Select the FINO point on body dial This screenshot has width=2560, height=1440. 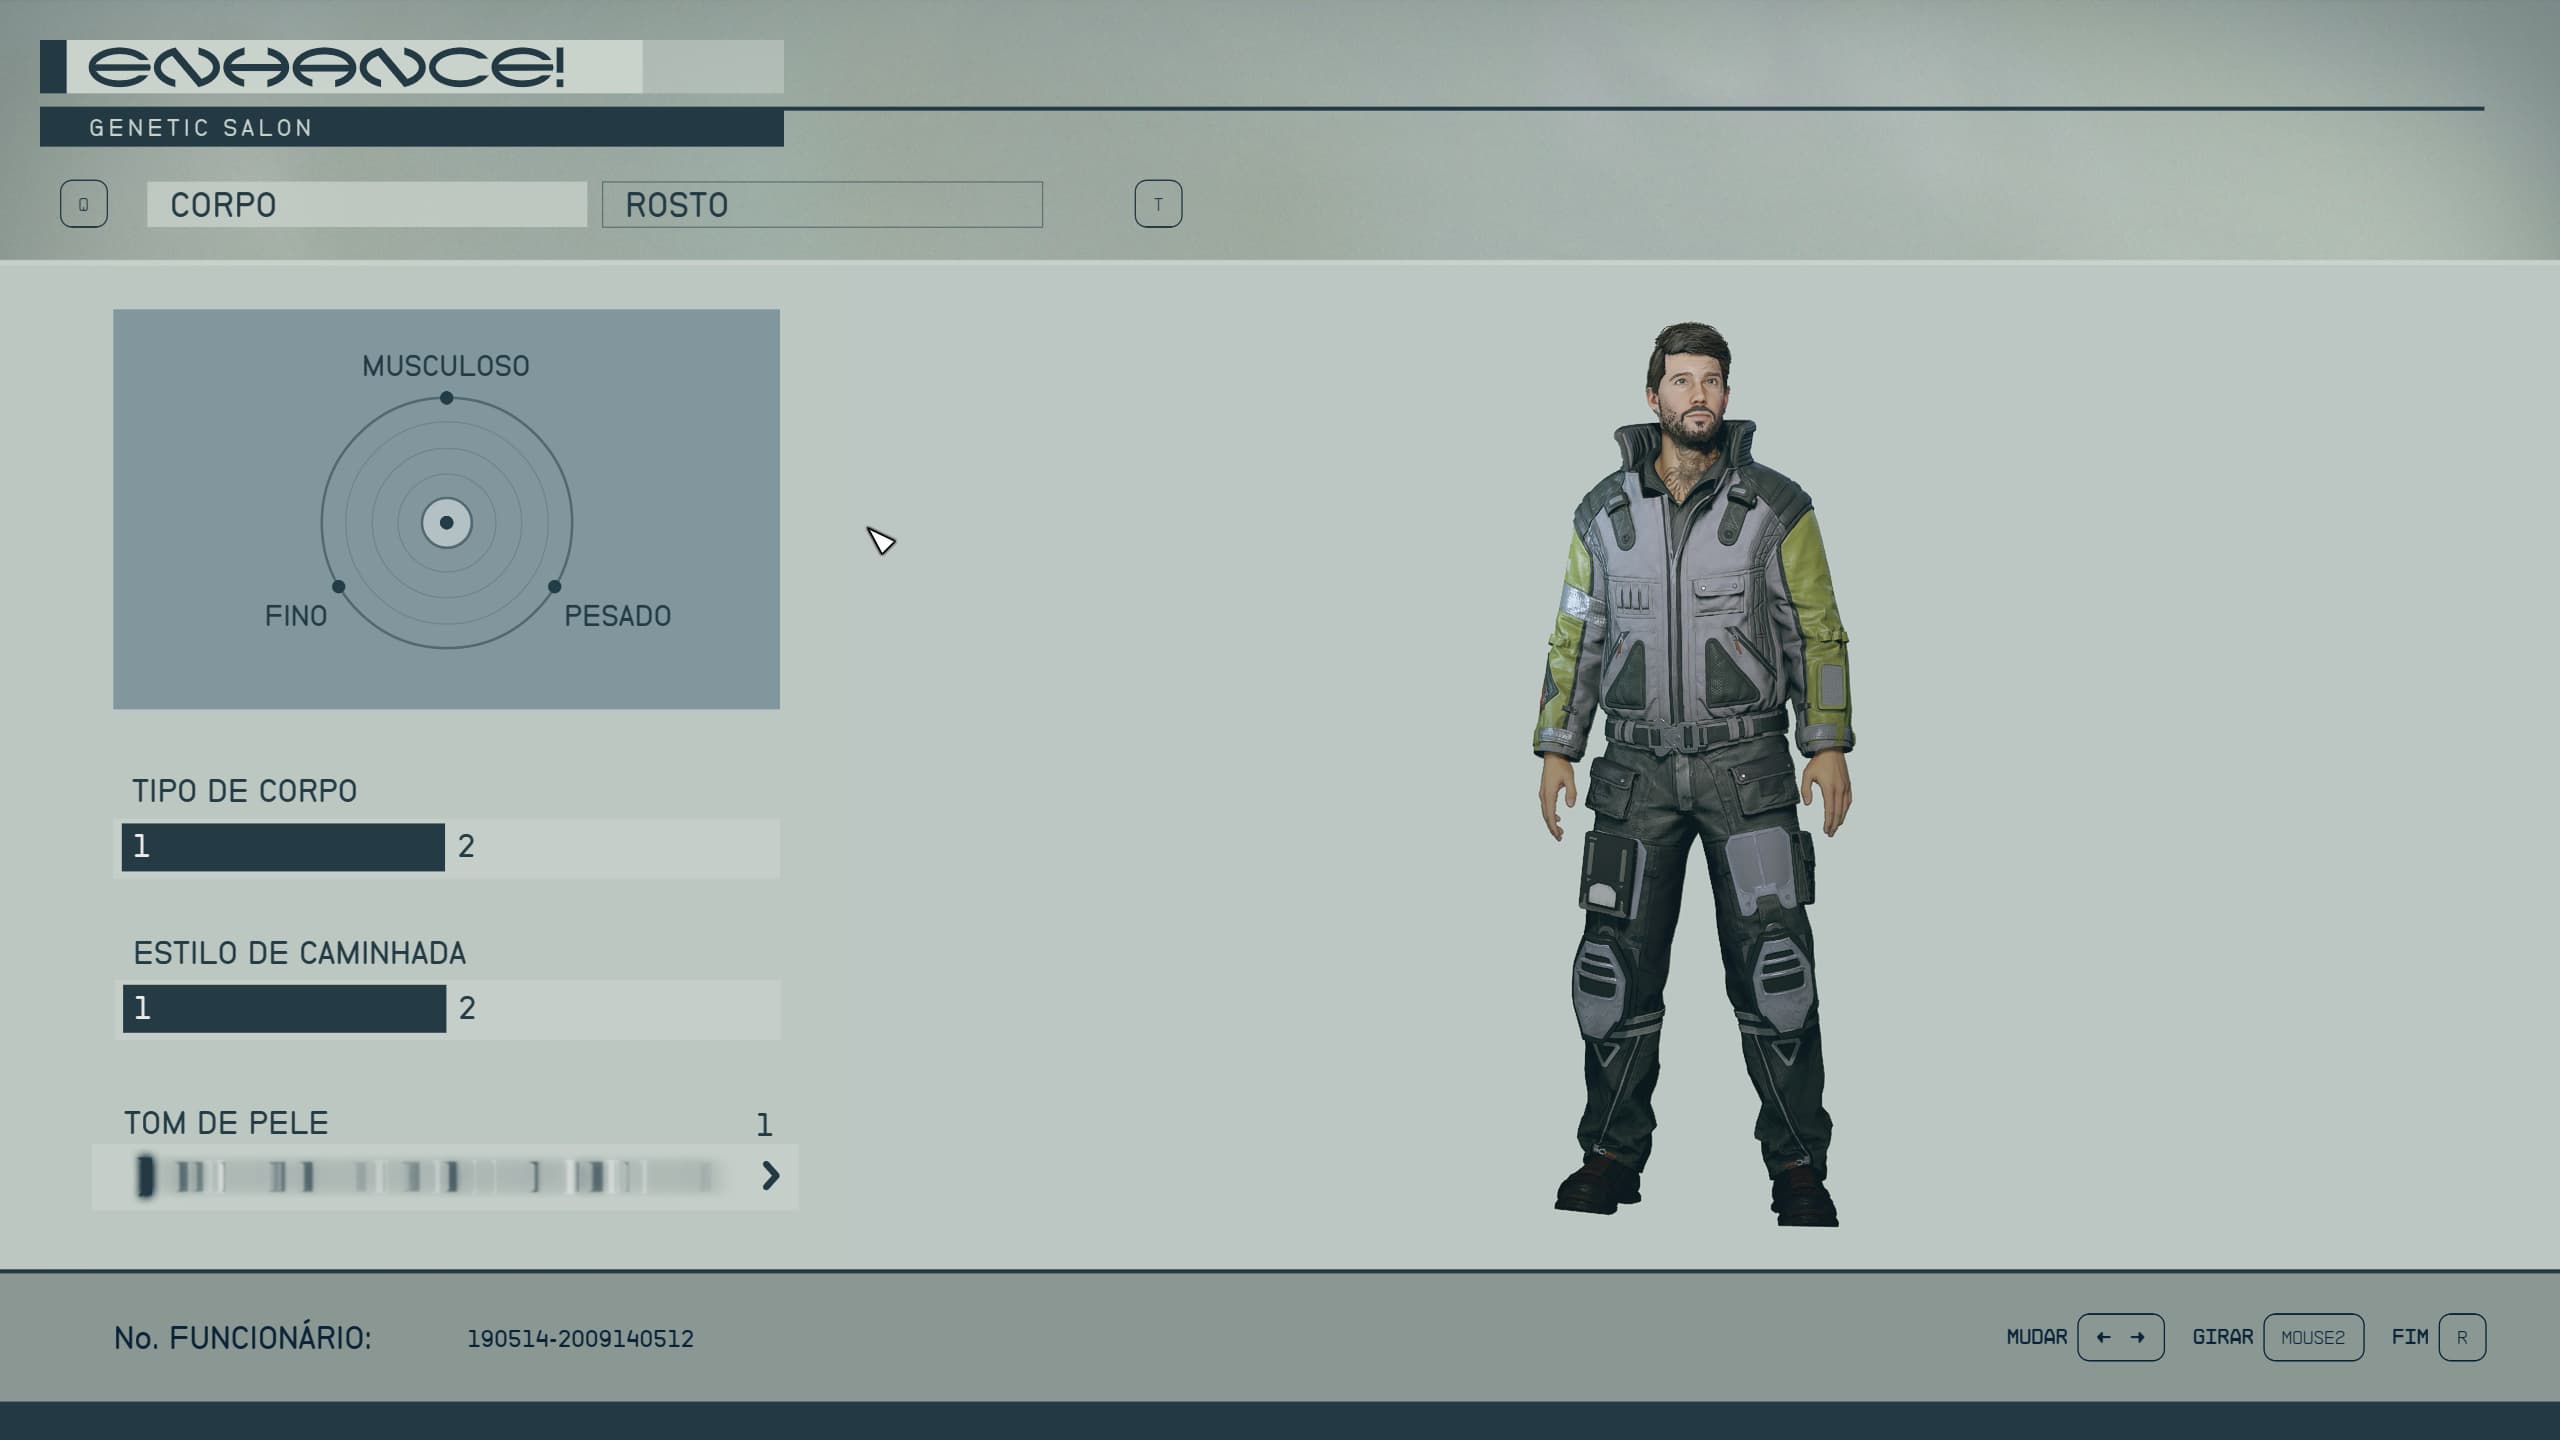pos(338,587)
